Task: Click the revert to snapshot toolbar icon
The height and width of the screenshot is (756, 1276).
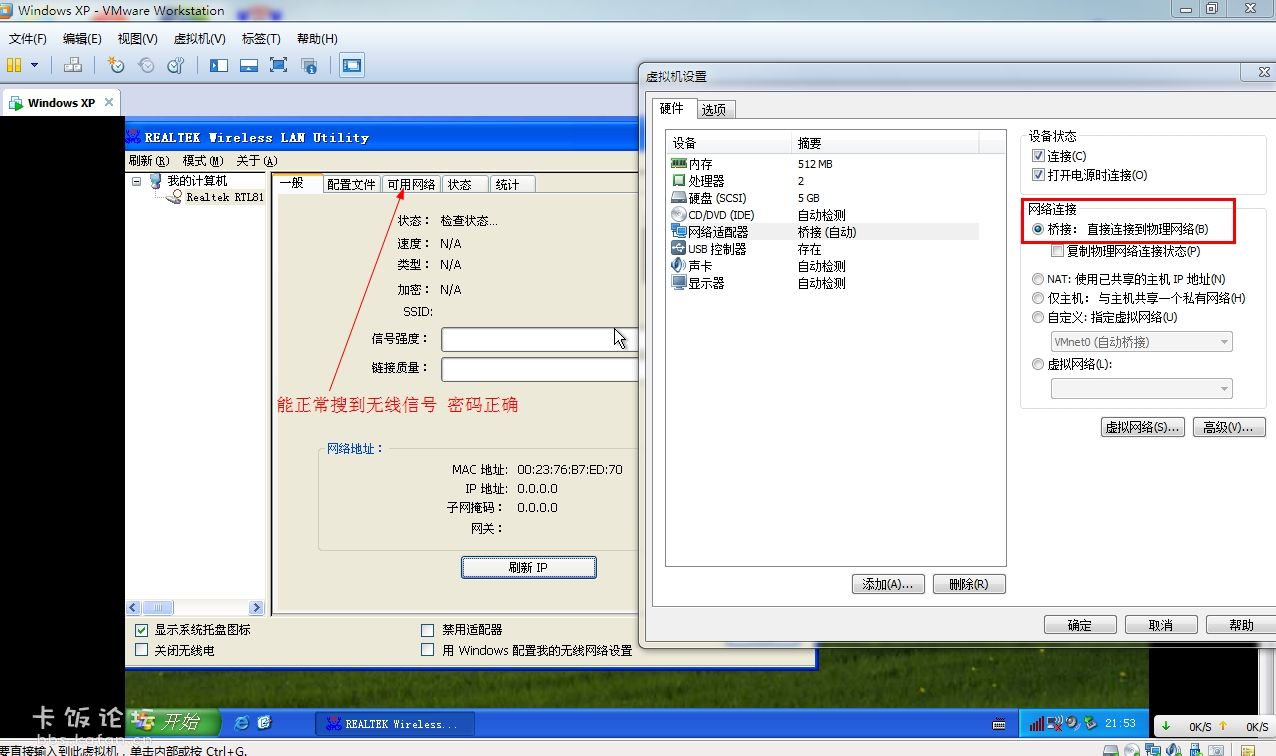Action: coord(146,65)
